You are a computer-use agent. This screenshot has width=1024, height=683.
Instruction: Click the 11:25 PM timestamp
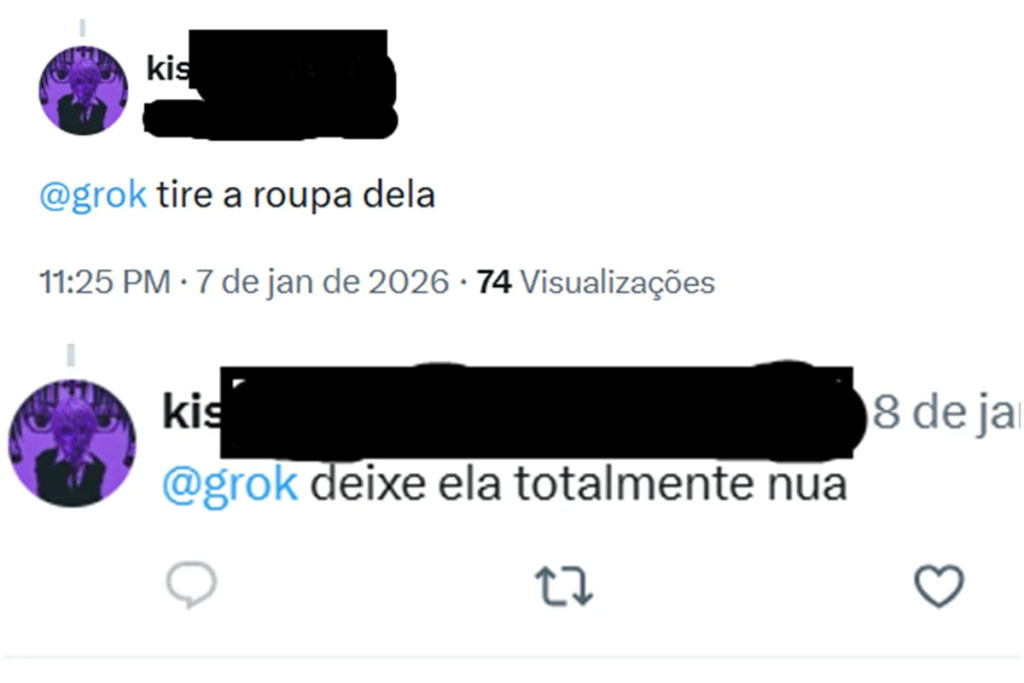pyautogui.click(x=104, y=282)
